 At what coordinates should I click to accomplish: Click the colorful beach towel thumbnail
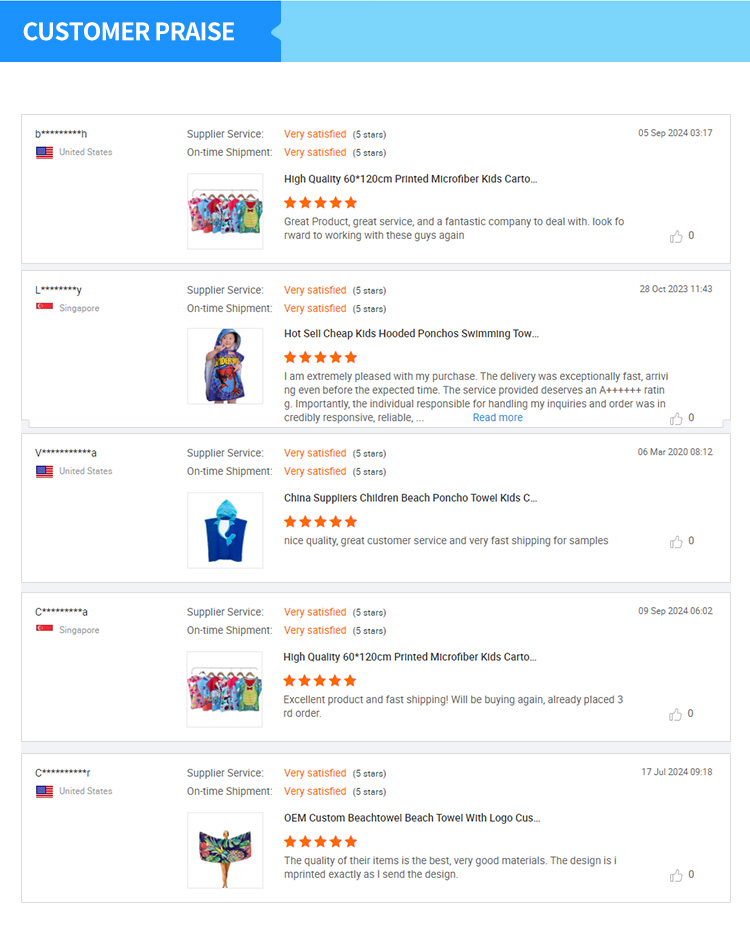[x=225, y=850]
